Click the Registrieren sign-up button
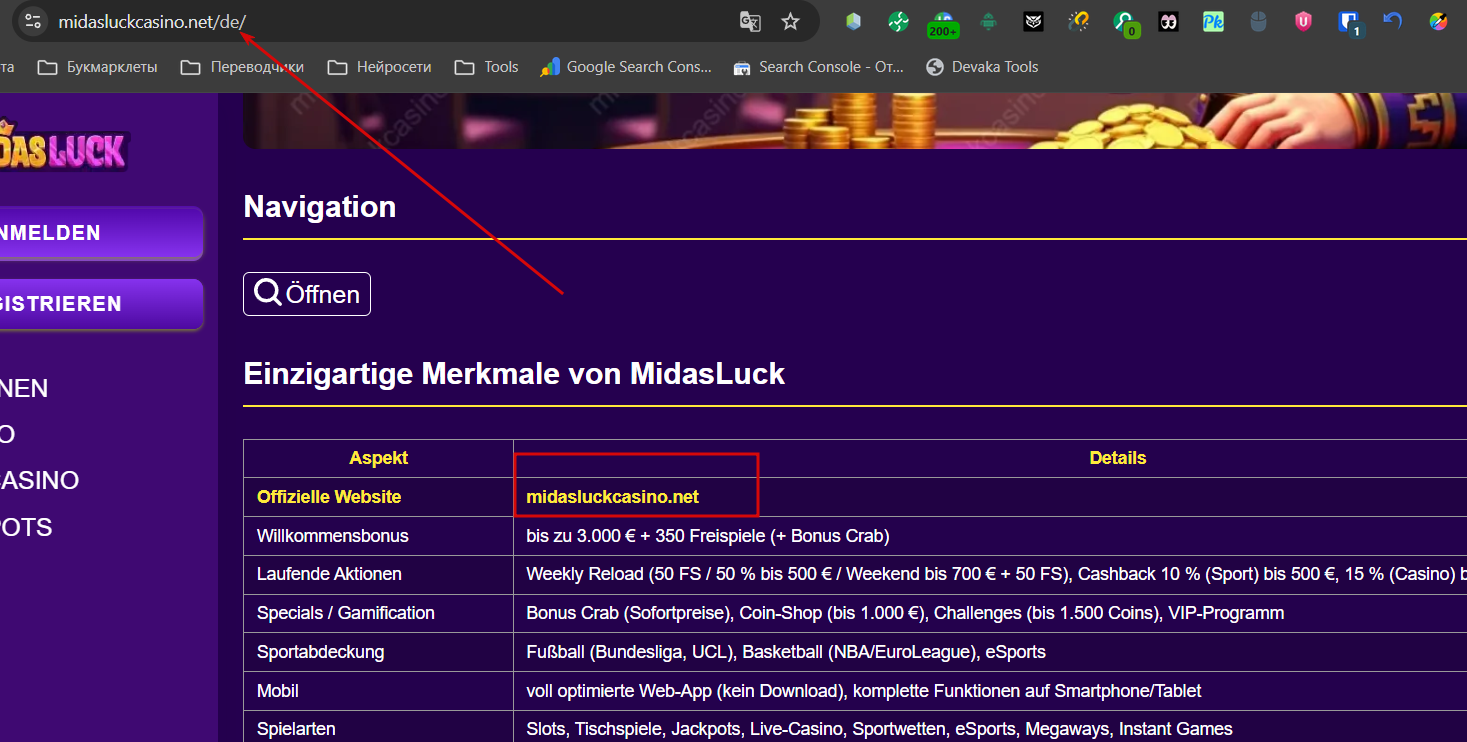The height and width of the screenshot is (742, 1467). 101,304
